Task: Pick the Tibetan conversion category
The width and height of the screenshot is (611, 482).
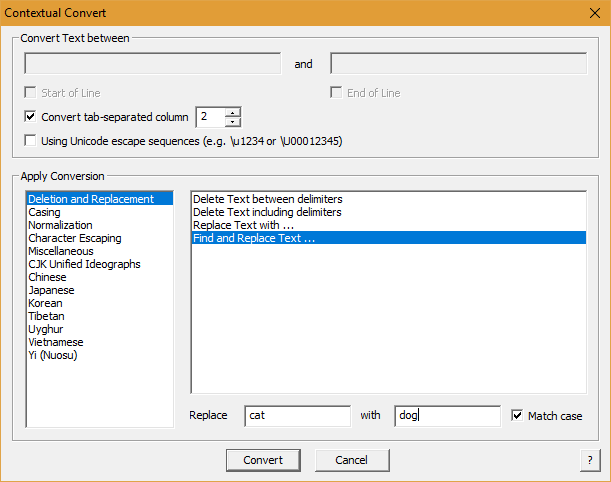Action: point(100,316)
